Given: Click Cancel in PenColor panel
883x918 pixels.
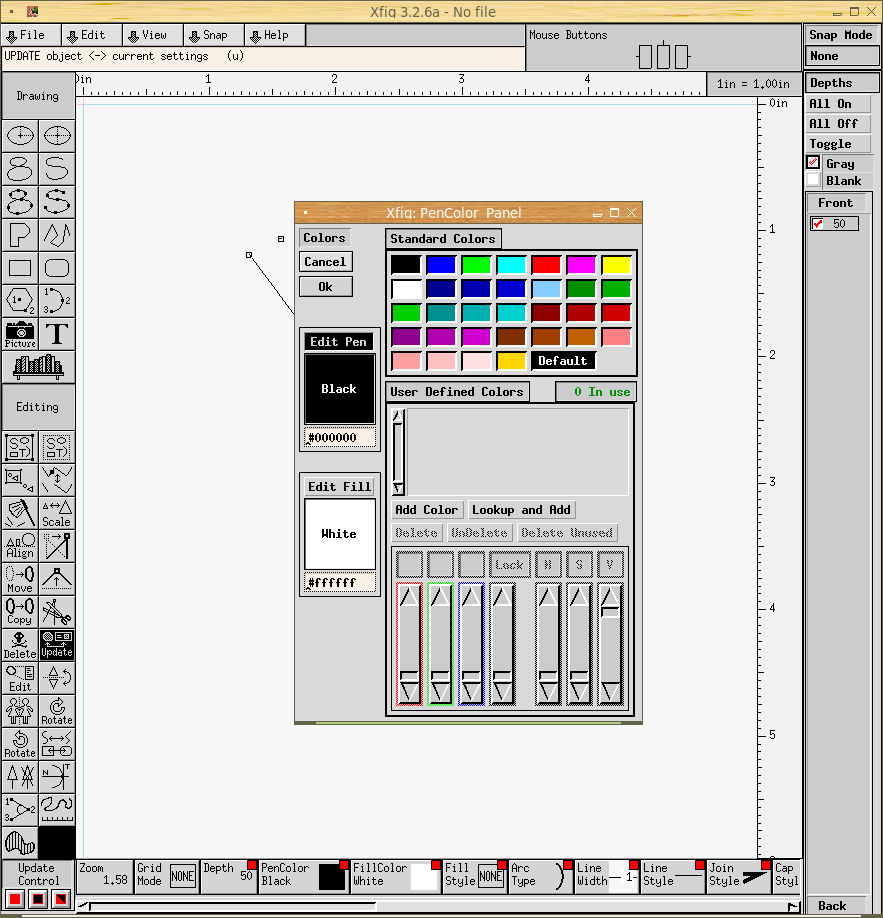Looking at the screenshot, I should point(325,262).
